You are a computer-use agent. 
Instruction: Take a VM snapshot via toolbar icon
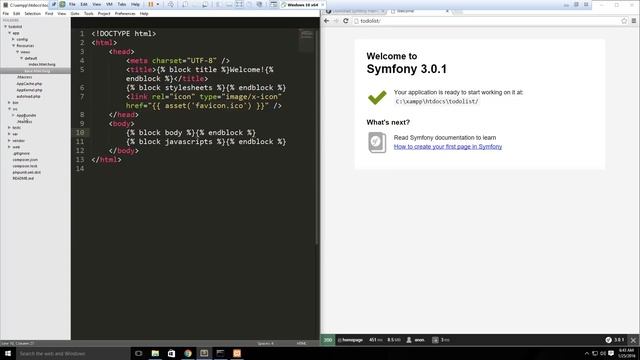185,4
